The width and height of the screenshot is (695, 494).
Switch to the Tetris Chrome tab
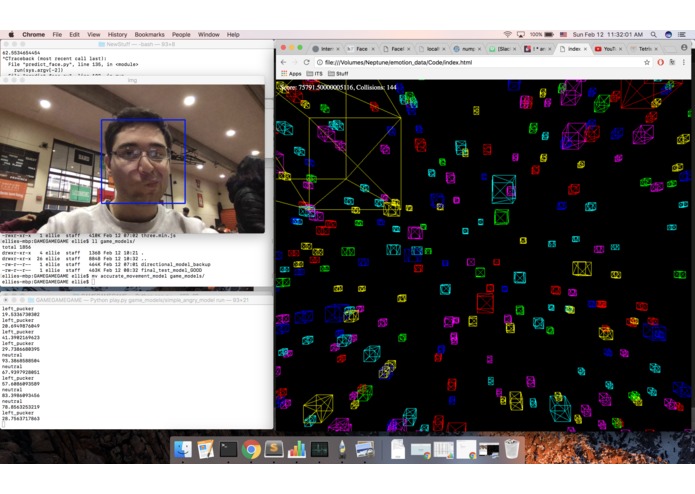[643, 49]
